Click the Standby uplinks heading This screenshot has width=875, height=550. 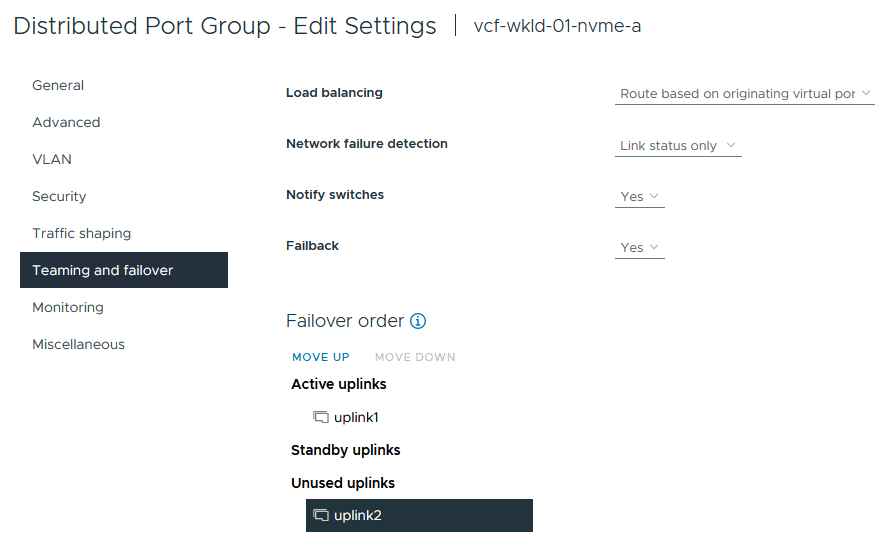[345, 450]
